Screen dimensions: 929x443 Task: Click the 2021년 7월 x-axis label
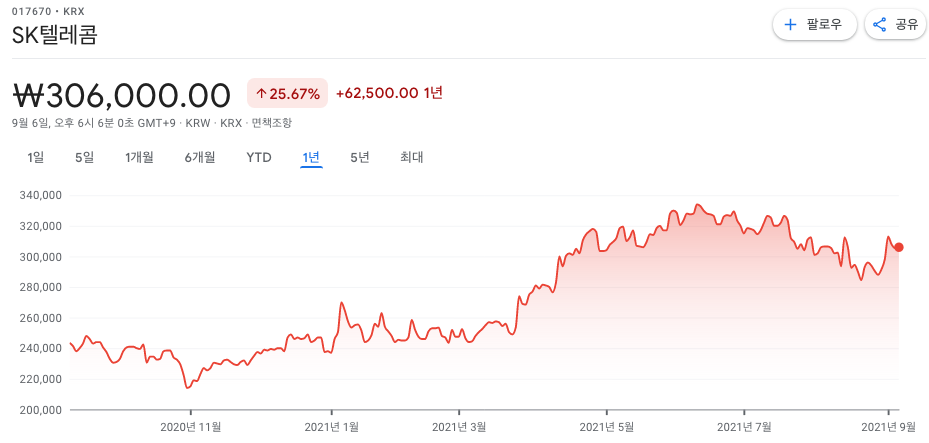[744, 426]
